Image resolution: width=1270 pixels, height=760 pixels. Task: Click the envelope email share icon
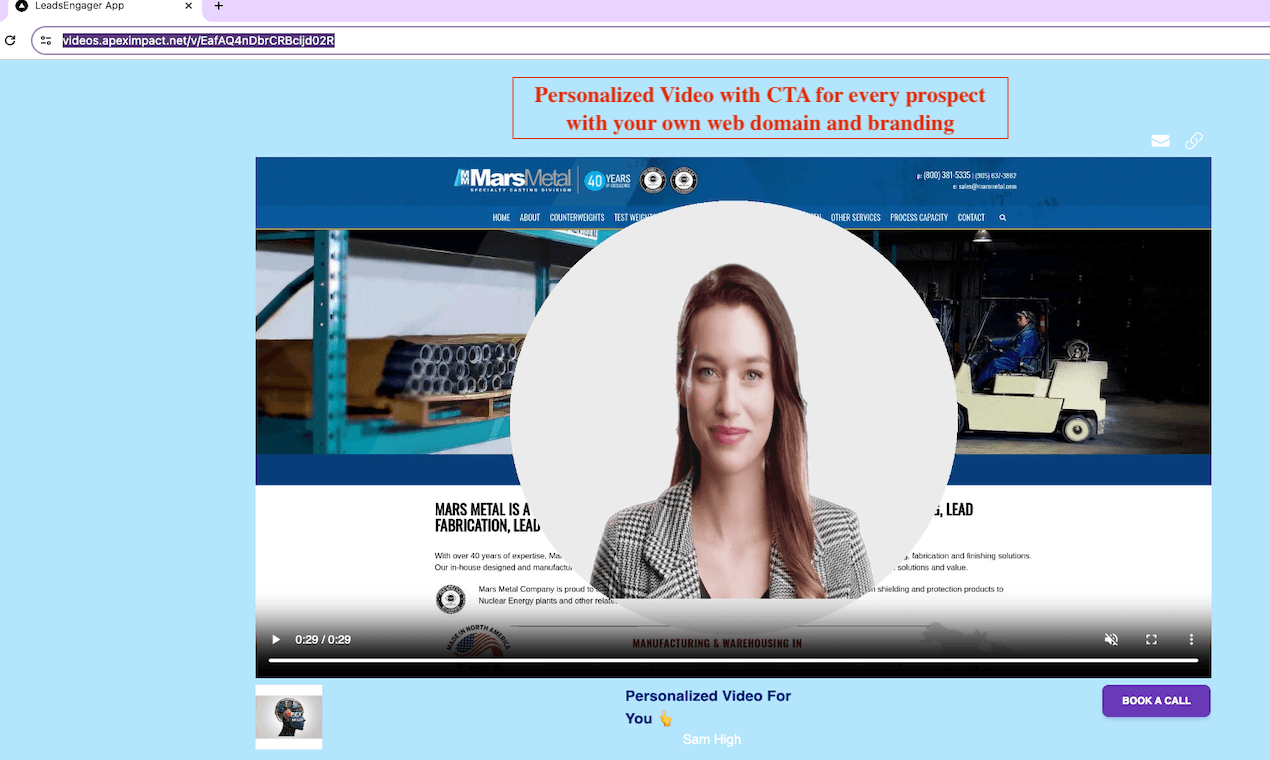pyautogui.click(x=1160, y=141)
